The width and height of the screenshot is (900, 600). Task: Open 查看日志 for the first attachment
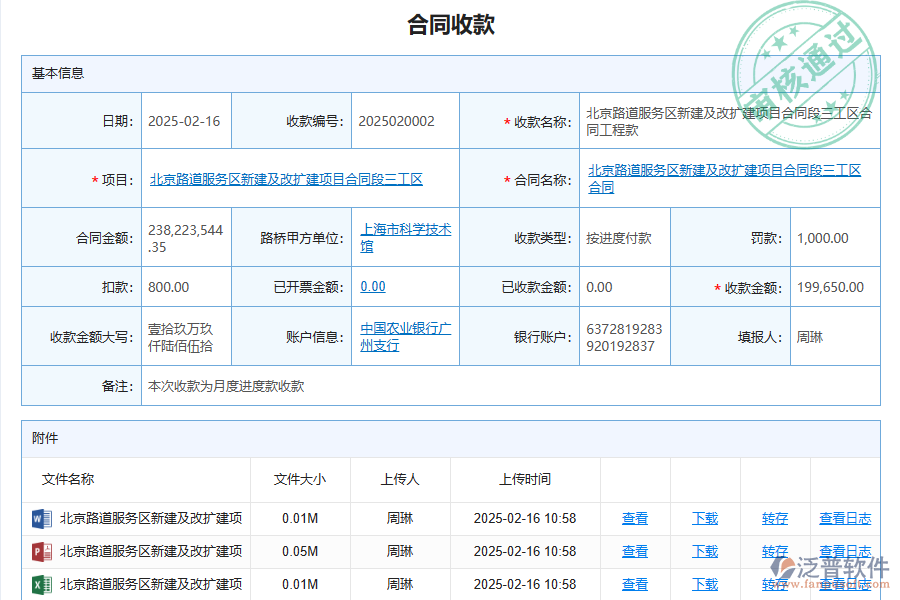point(846,519)
